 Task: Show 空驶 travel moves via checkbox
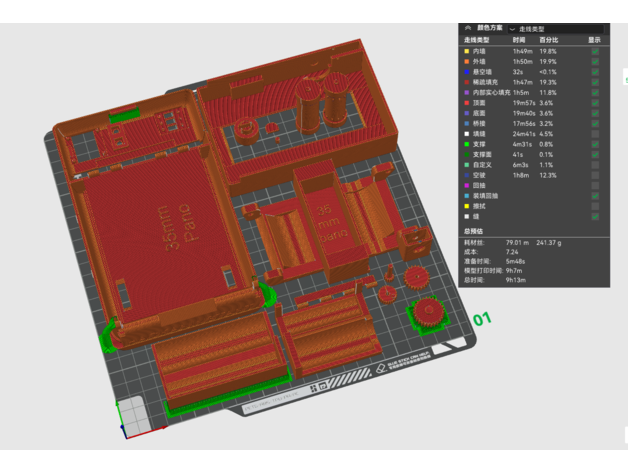coord(596,175)
